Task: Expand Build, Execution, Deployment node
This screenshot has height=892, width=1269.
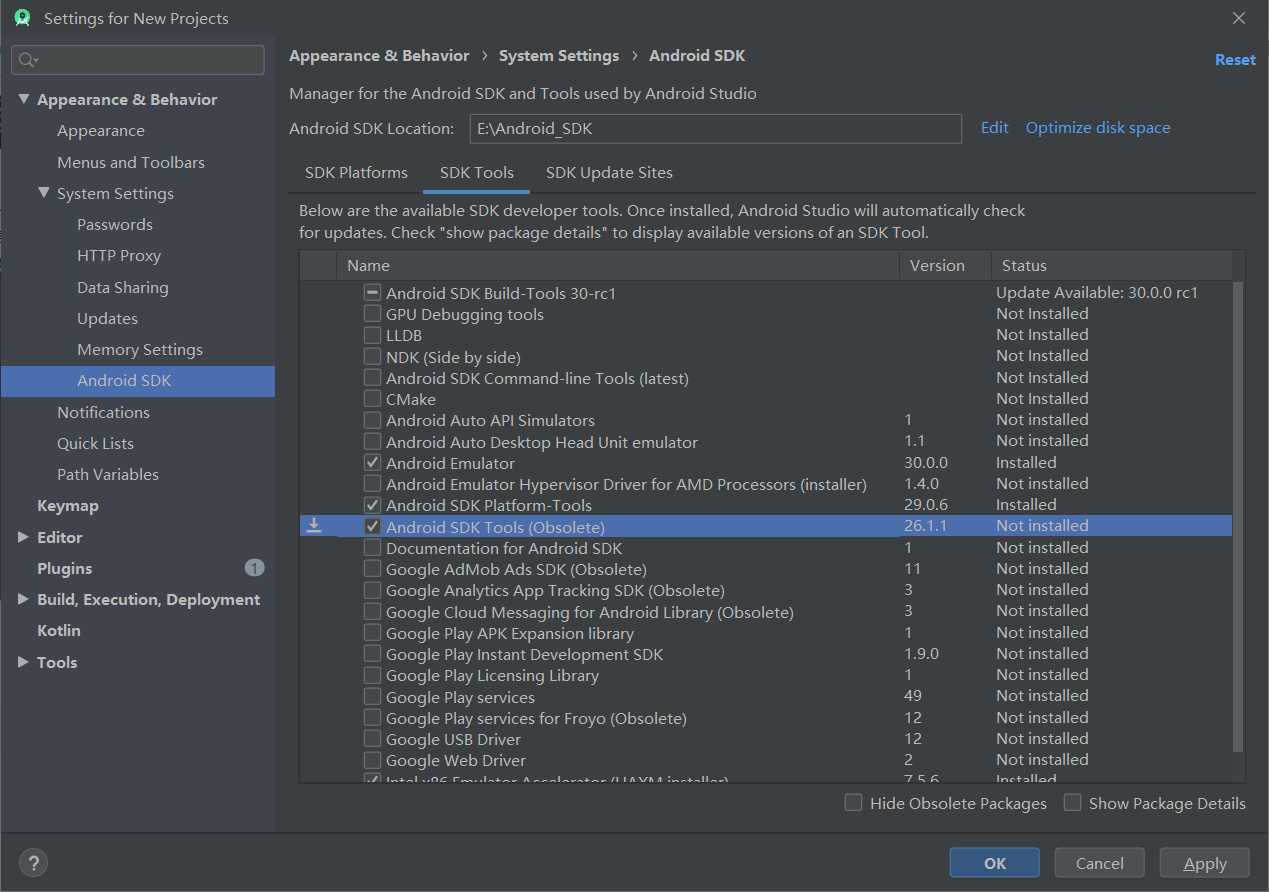Action: pos(24,599)
